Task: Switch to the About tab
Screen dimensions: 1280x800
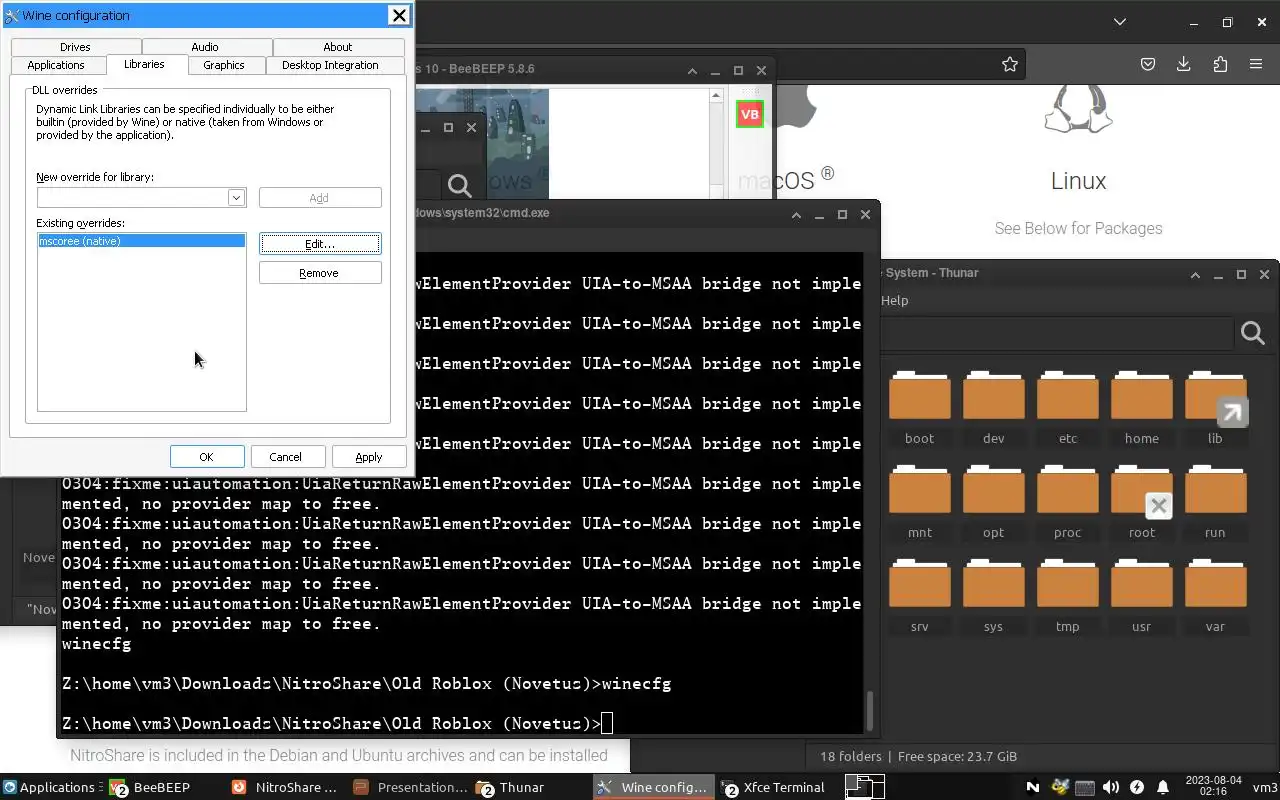Action: click(338, 47)
